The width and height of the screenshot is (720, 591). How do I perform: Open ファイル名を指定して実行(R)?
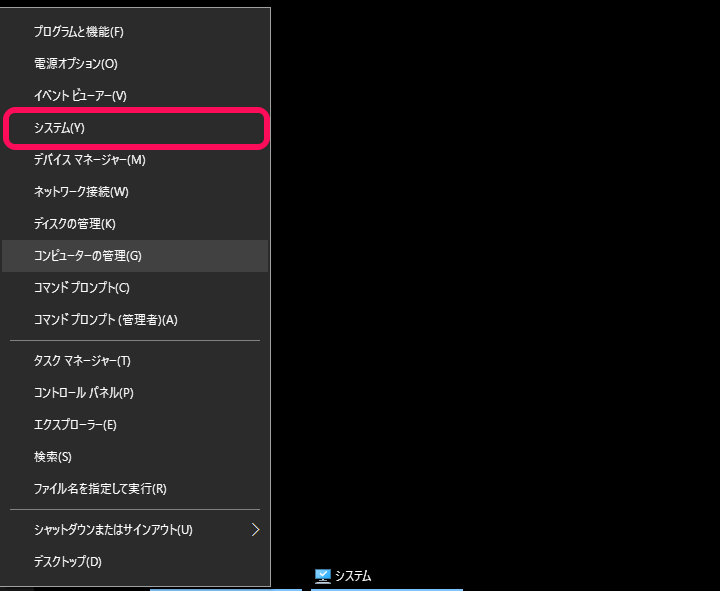(135, 489)
